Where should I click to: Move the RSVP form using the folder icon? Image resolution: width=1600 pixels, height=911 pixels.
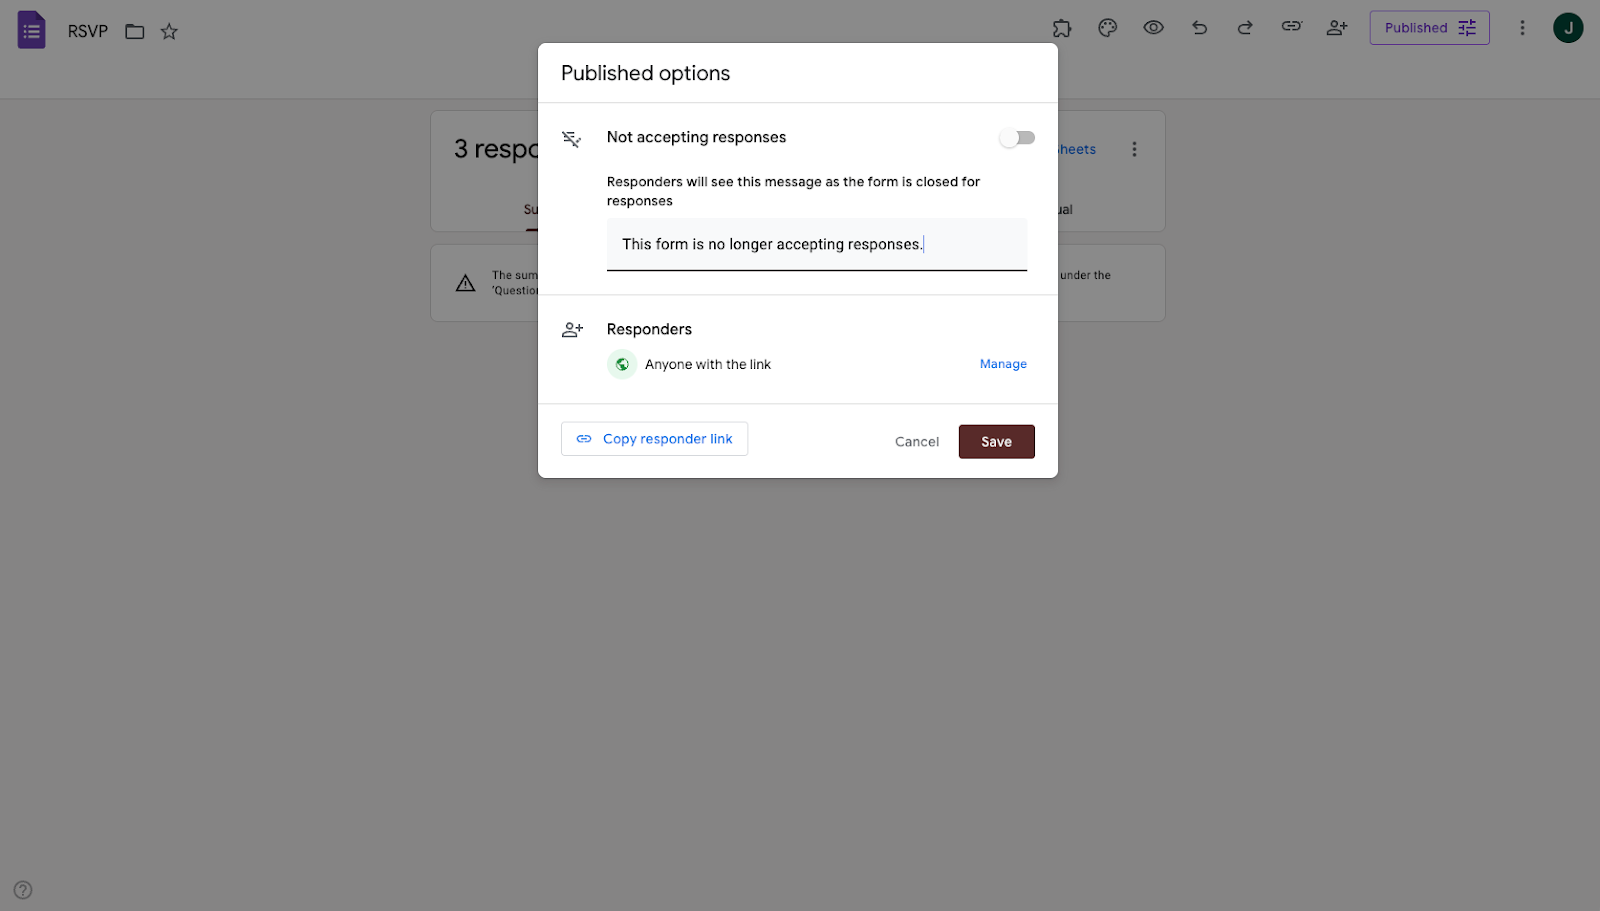(x=134, y=31)
